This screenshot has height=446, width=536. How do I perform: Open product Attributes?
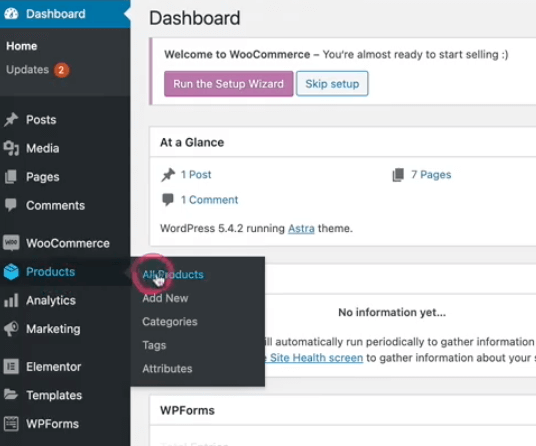coord(167,368)
